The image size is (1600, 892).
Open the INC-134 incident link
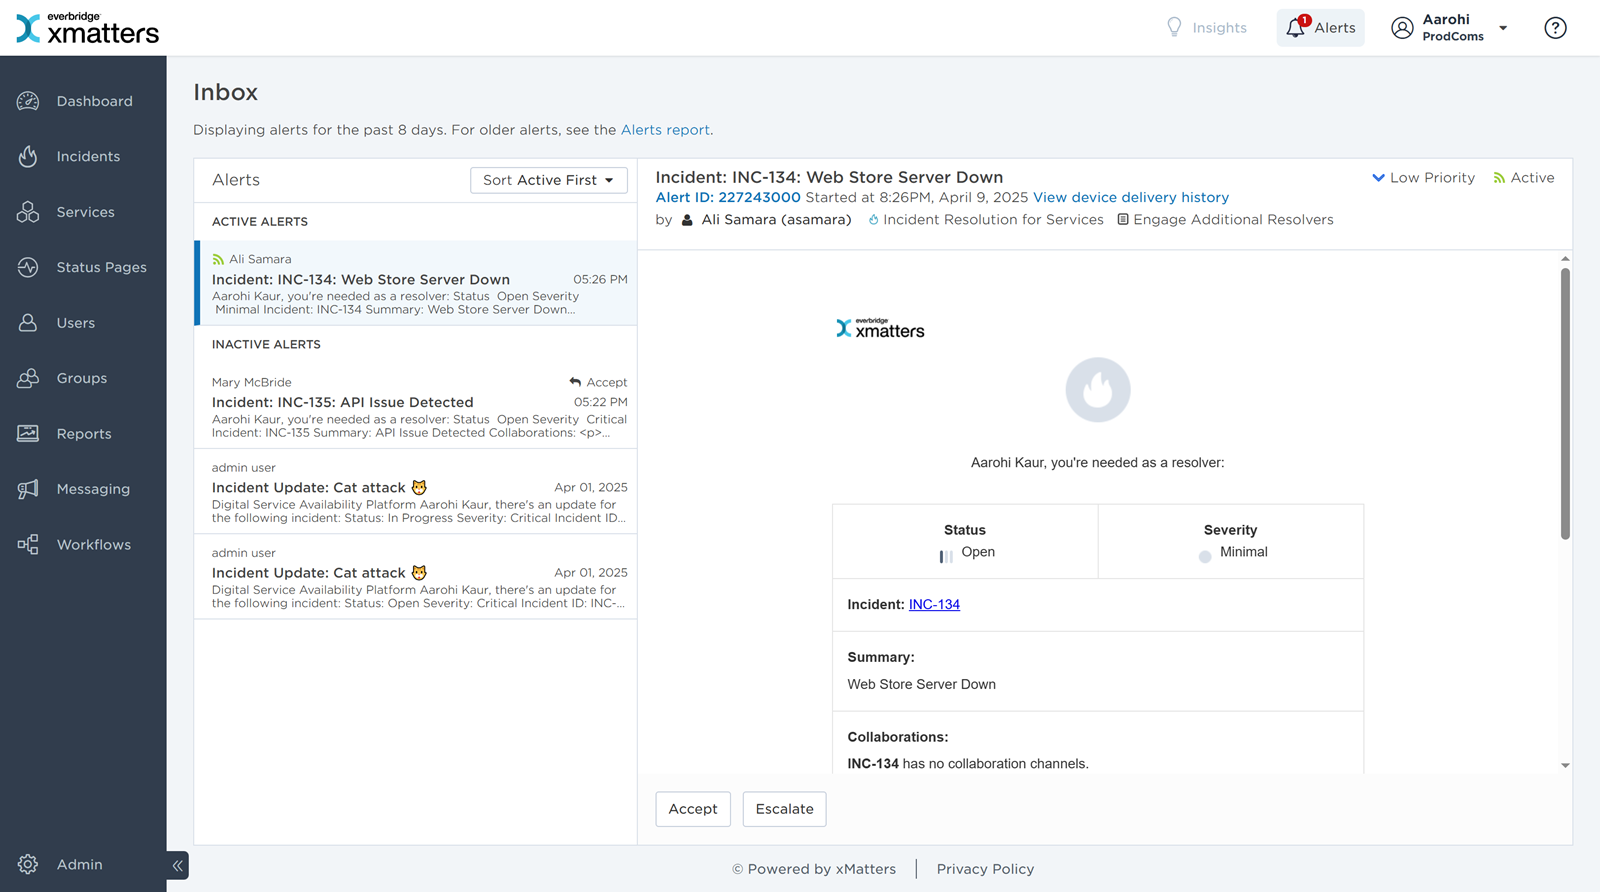pyautogui.click(x=934, y=605)
